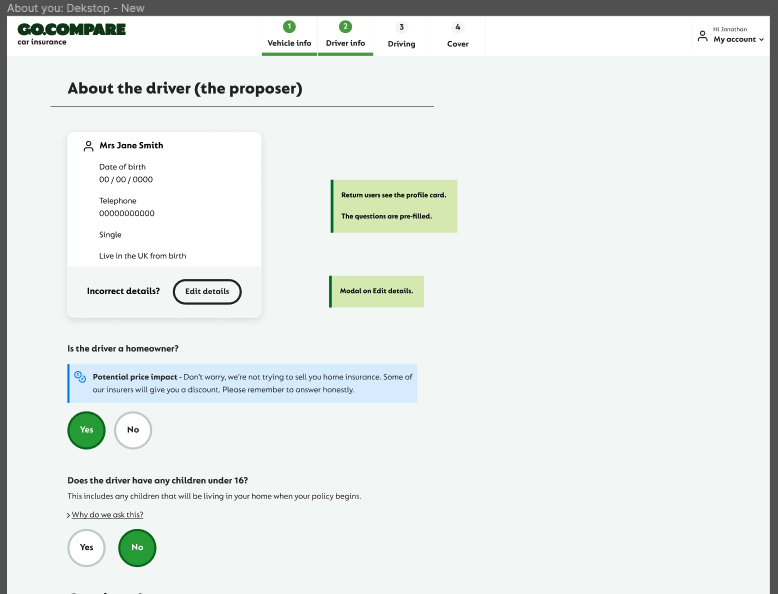Click the coins icon in the price impact notice
The image size is (778, 594).
pos(80,378)
